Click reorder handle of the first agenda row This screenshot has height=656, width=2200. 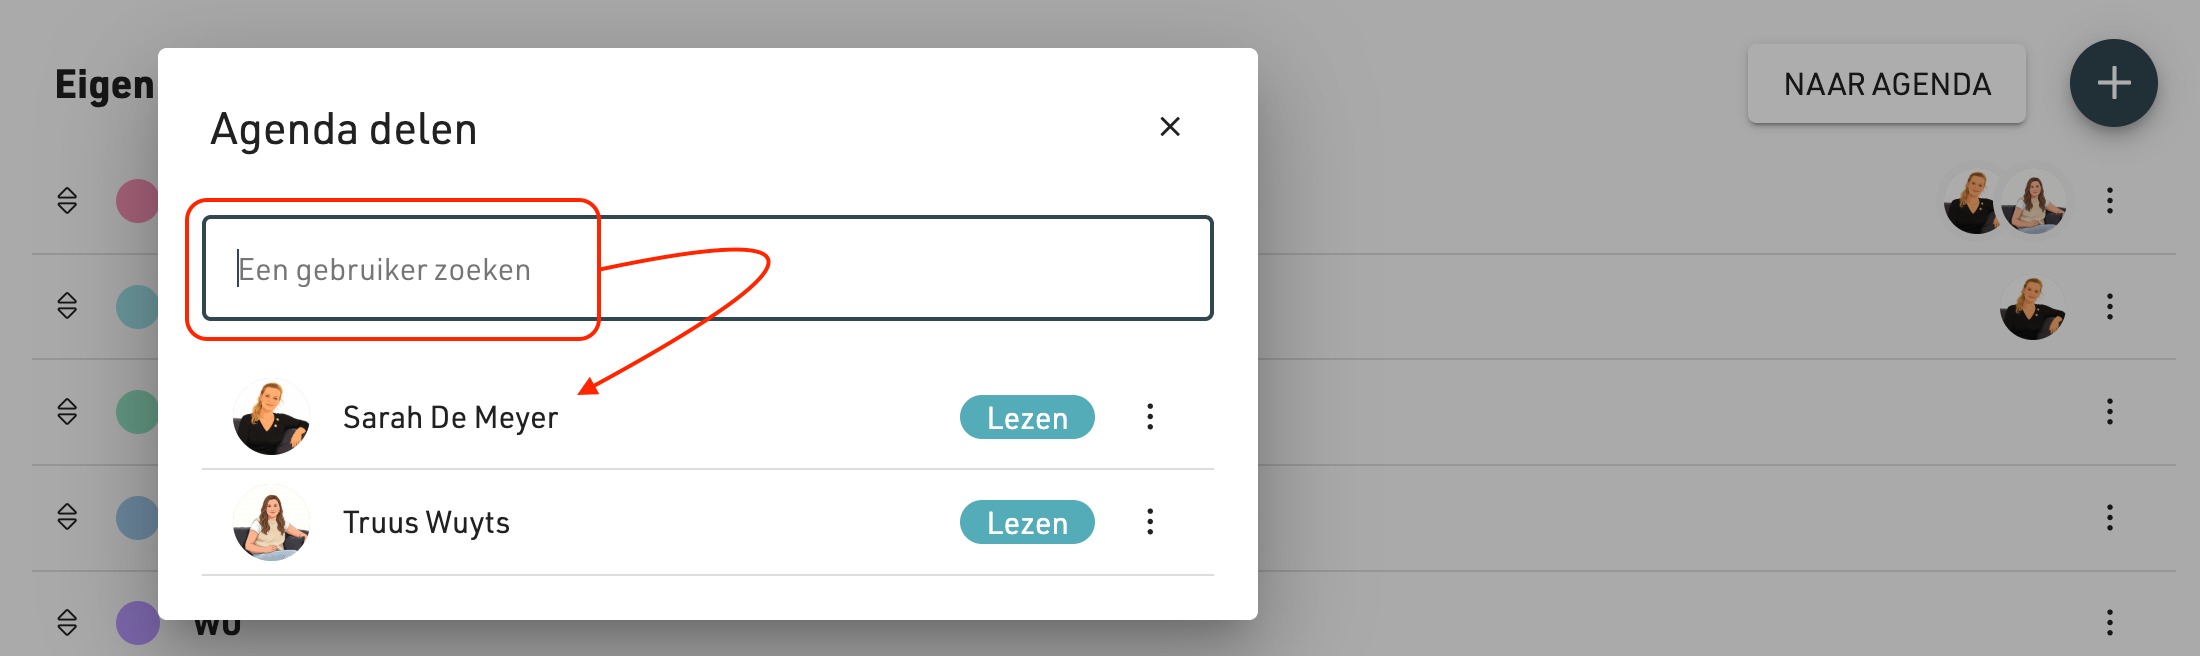click(67, 201)
